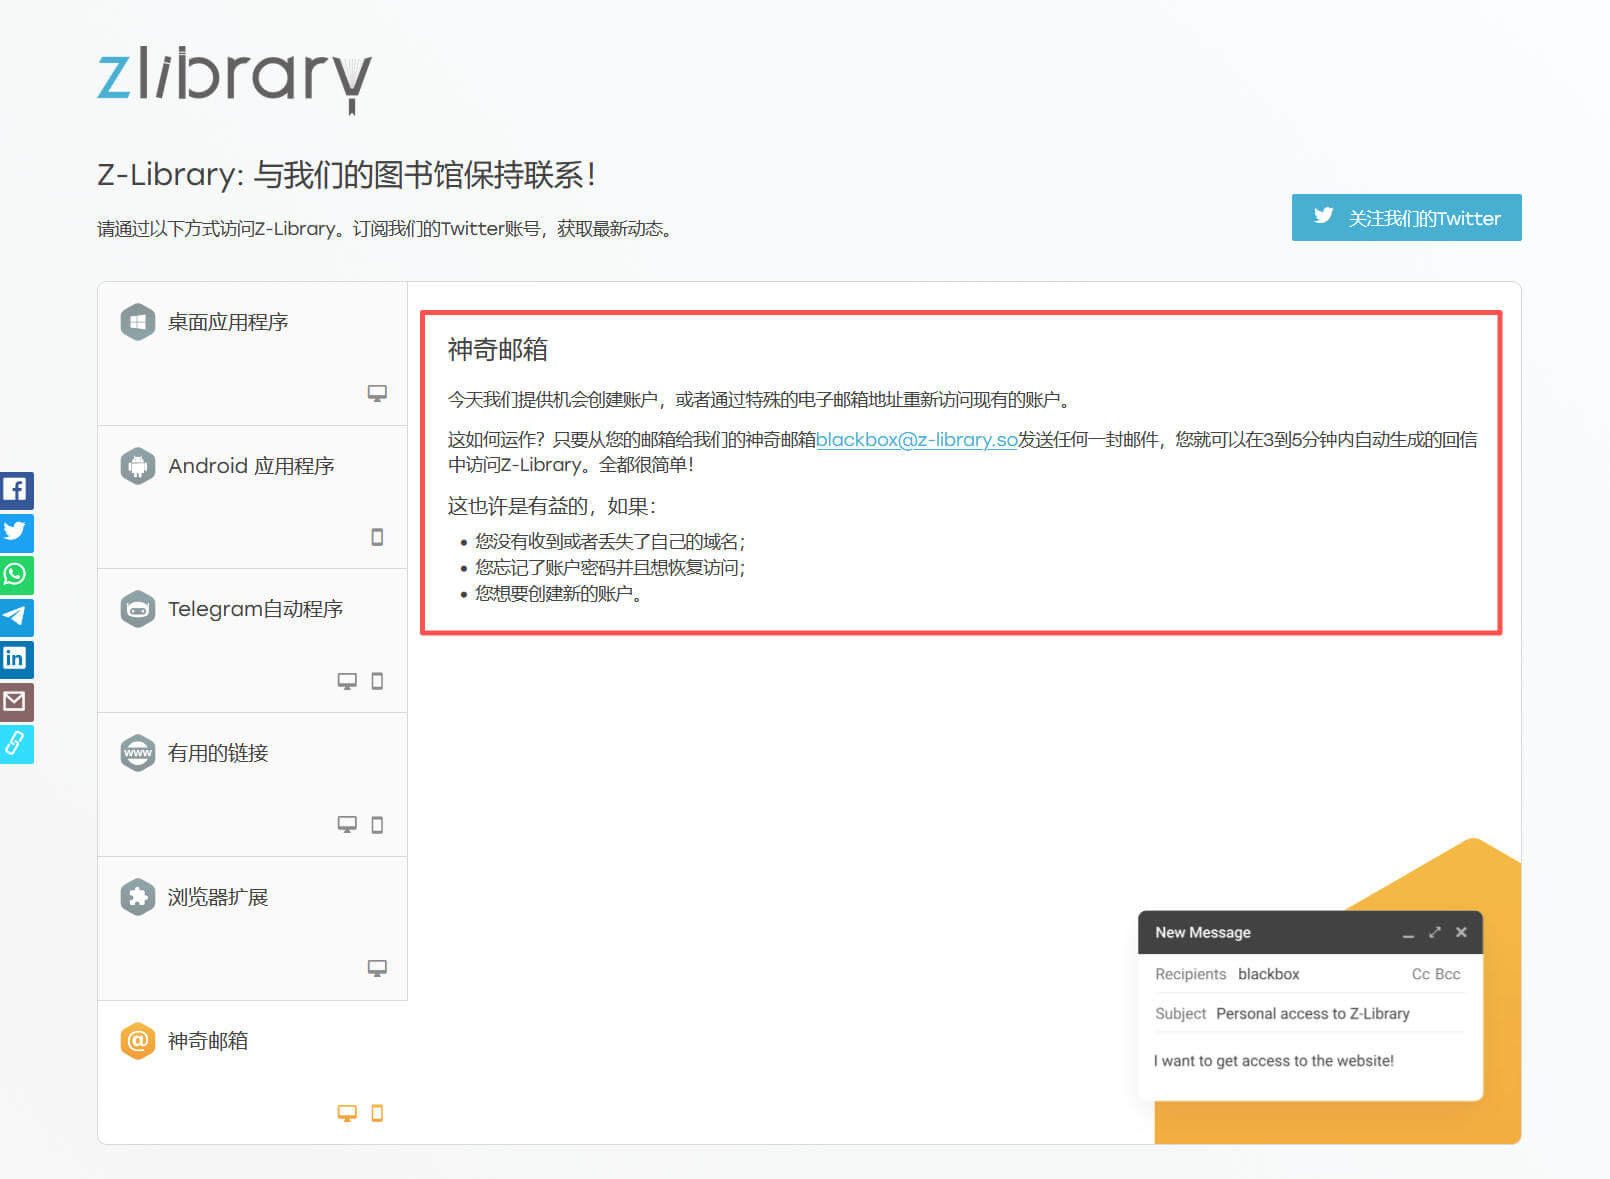Open Facebook sharing from the sidebar

coord(17,490)
